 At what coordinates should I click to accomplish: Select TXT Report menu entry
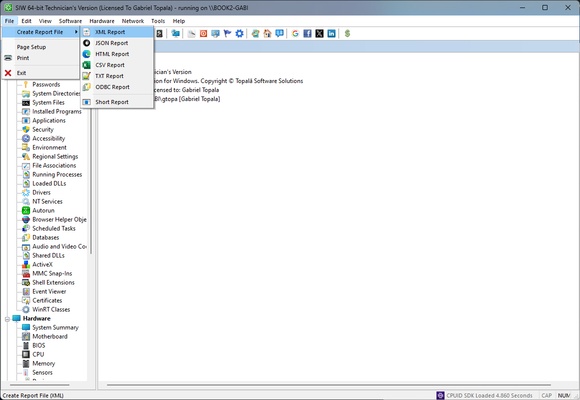pos(117,76)
